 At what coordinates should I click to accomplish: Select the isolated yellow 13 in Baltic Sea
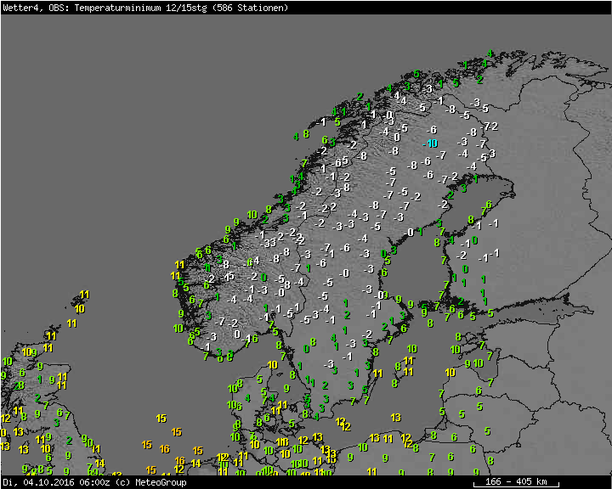pyautogui.click(x=396, y=417)
